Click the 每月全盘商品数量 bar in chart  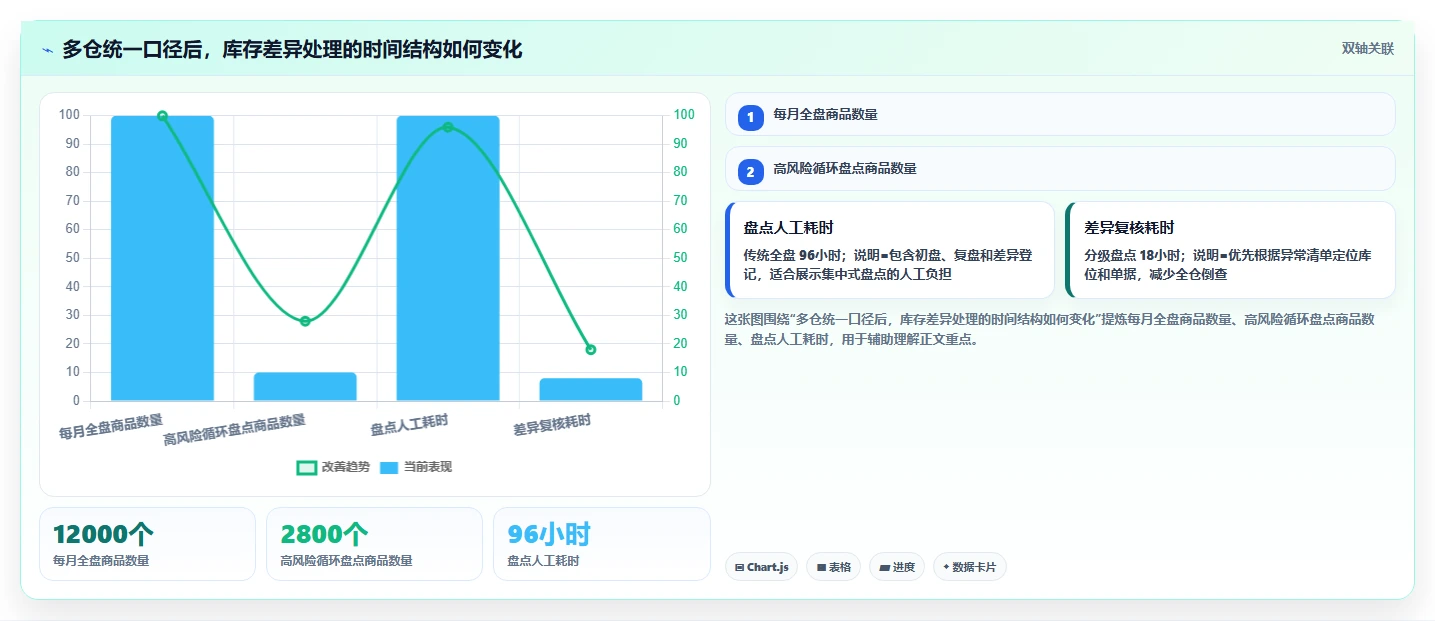[162, 258]
